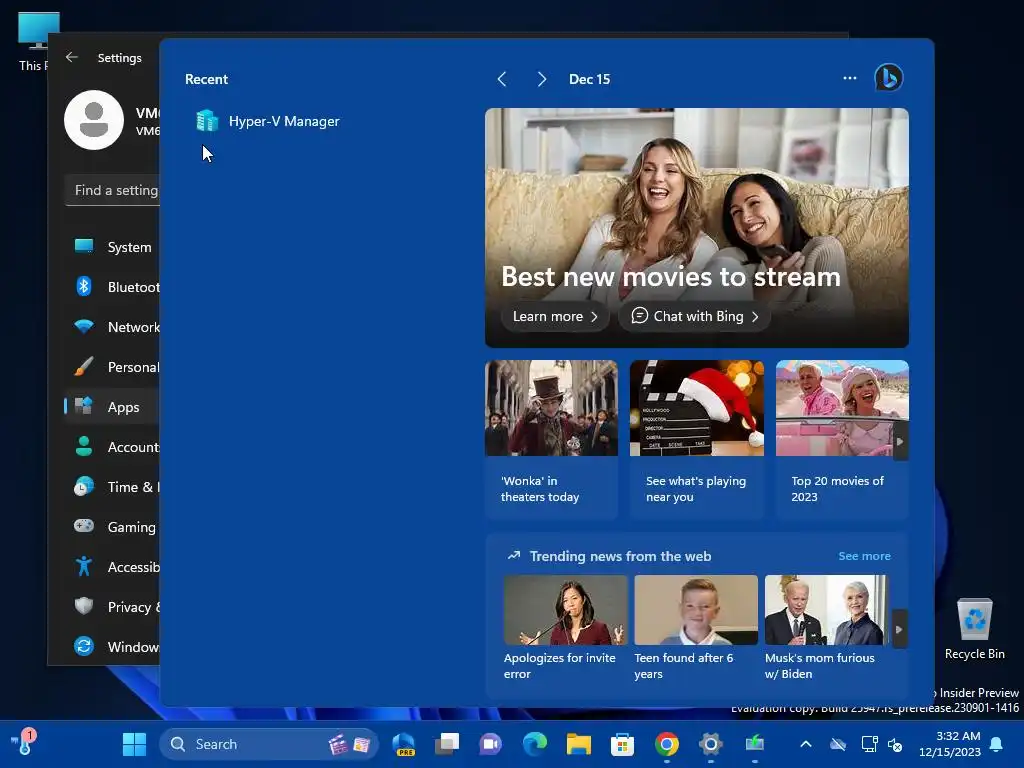Go to next day arrow
This screenshot has width=1024, height=768.
tap(541, 79)
